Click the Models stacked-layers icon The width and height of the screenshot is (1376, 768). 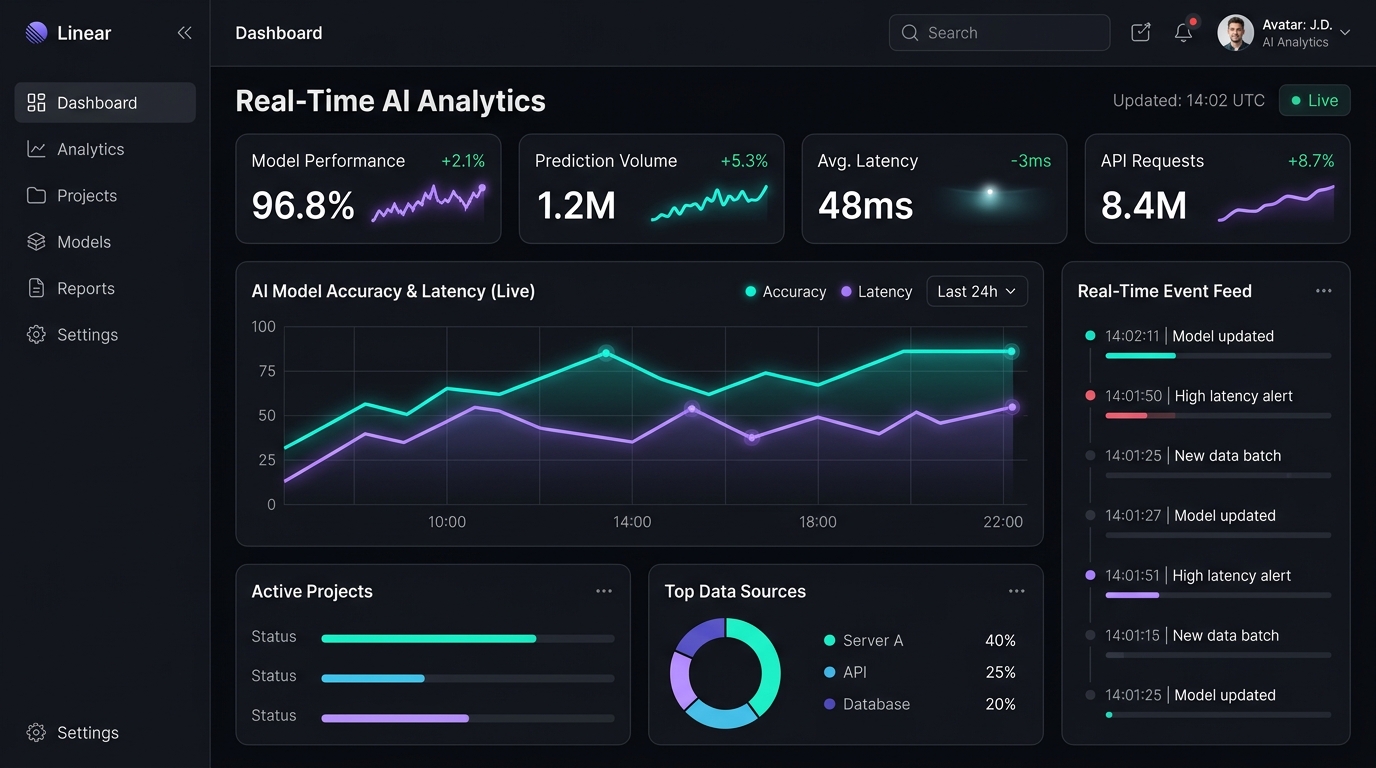[x=36, y=242]
